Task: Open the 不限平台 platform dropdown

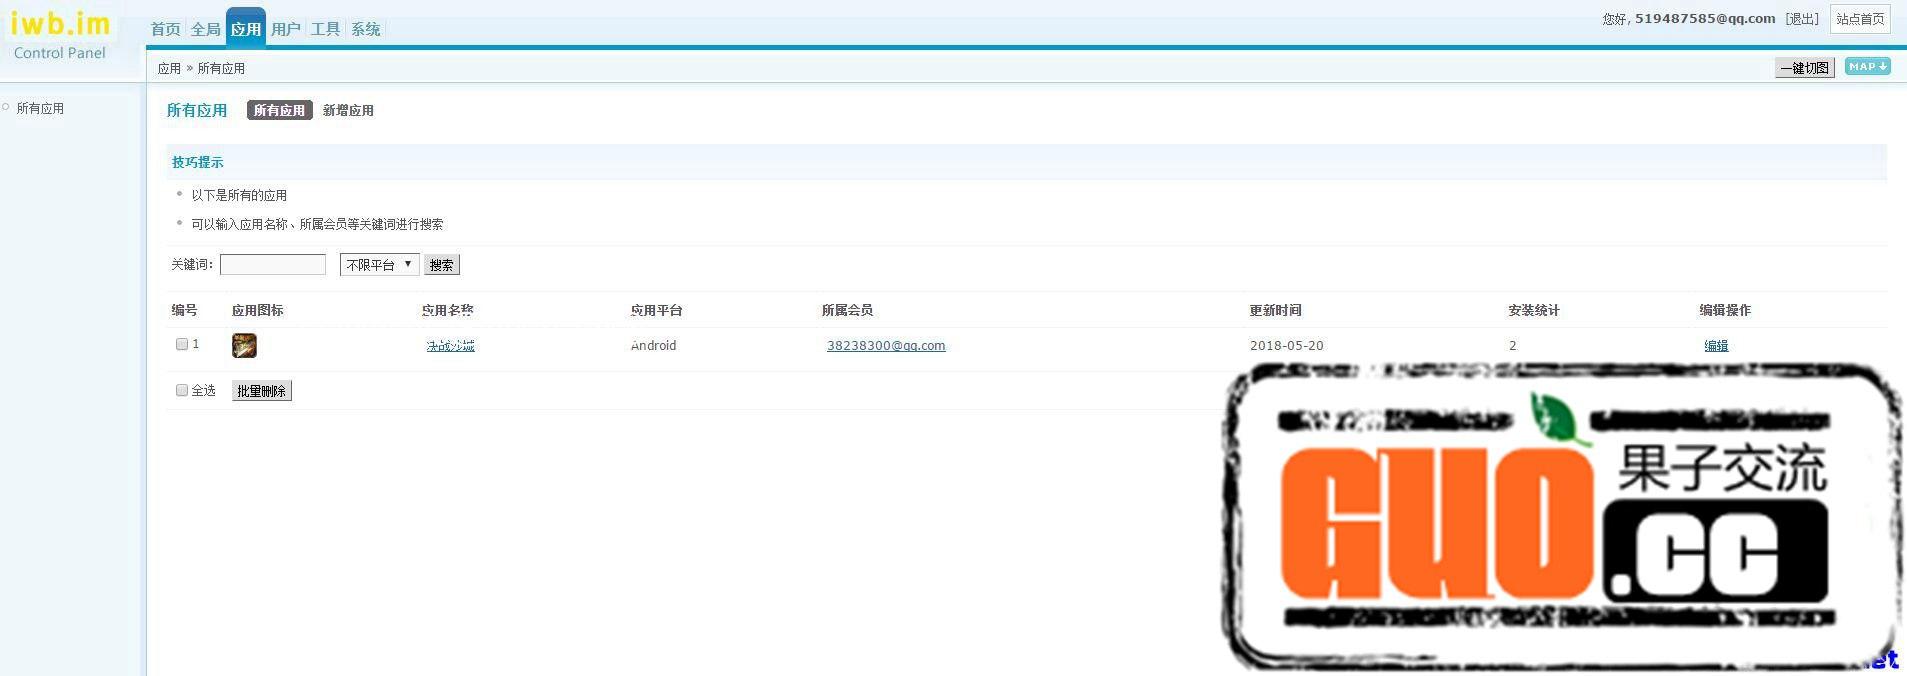Action: [379, 265]
